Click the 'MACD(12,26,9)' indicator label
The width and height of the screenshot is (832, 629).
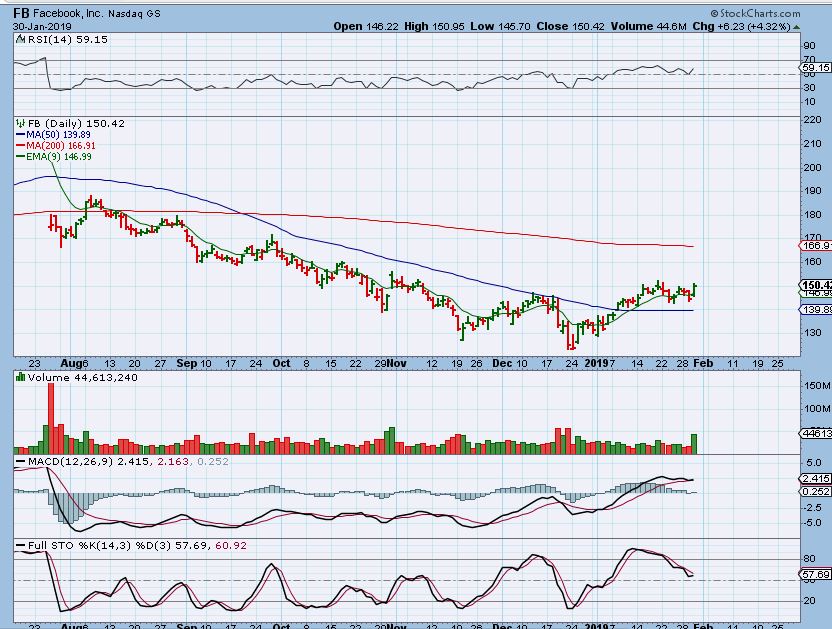click(x=70, y=462)
